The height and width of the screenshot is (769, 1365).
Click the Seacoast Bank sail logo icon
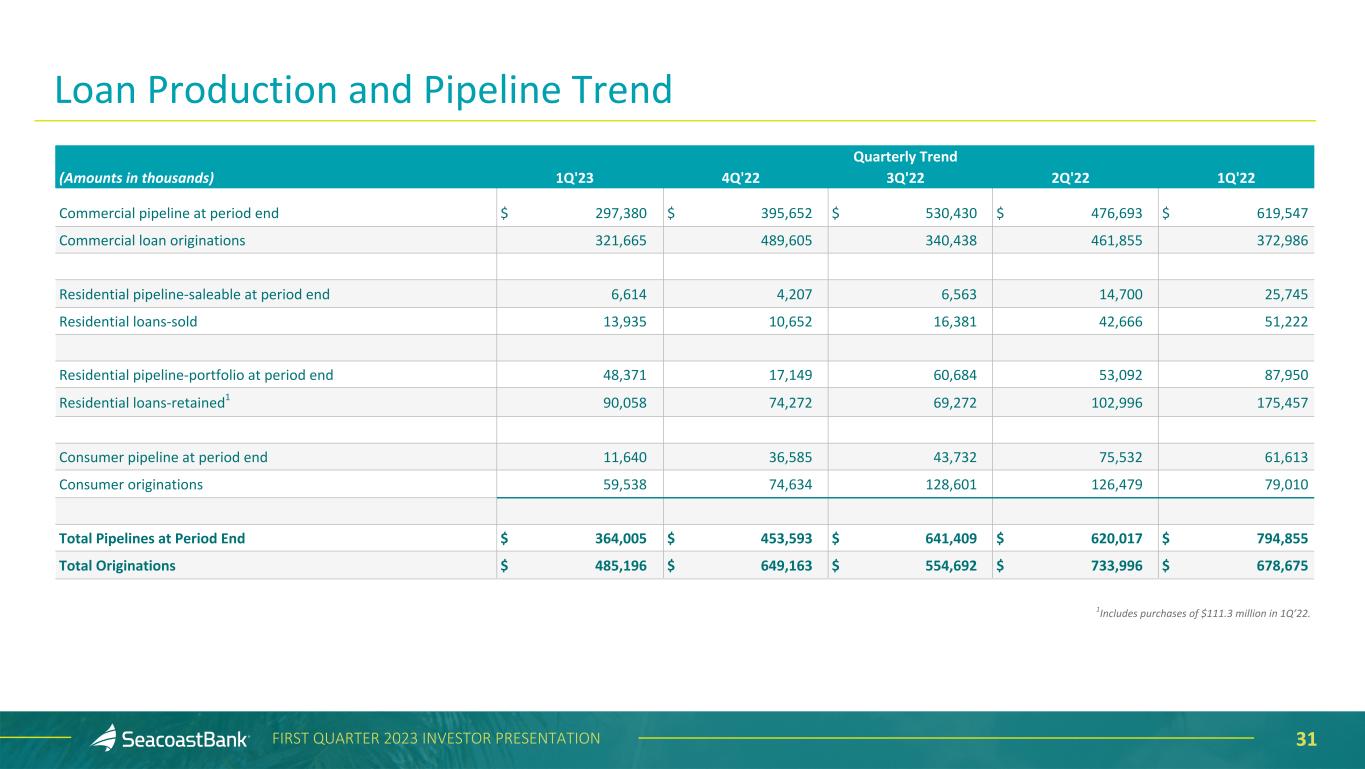pos(104,738)
